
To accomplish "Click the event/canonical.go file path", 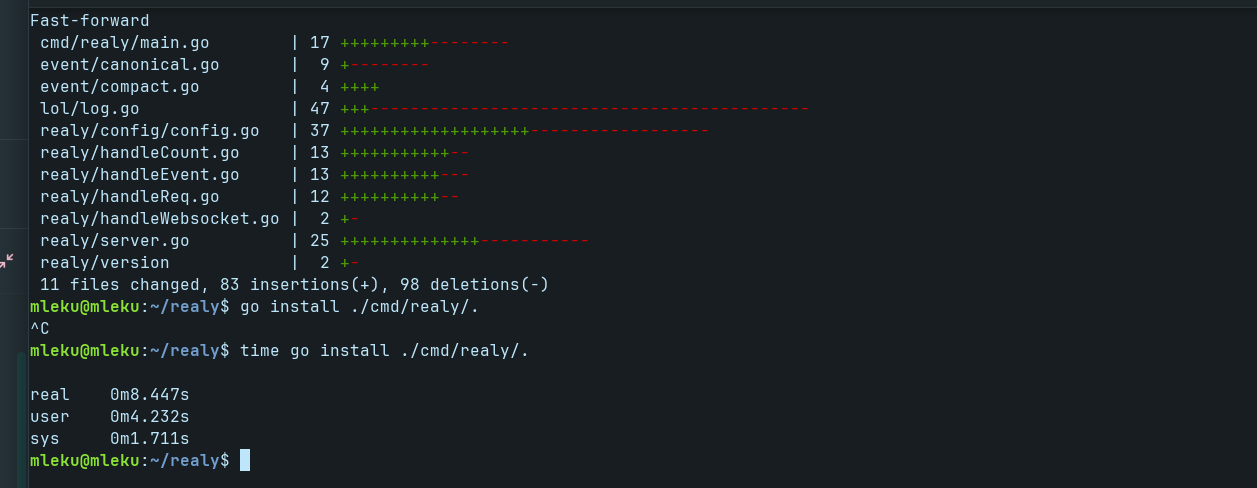I will click(x=130, y=65).
